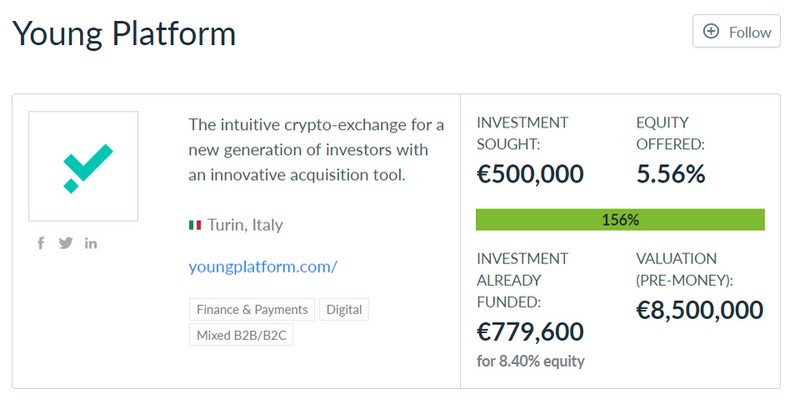Click the 'for 8.40% equity' note
This screenshot has height=400, width=800.
click(x=530, y=361)
